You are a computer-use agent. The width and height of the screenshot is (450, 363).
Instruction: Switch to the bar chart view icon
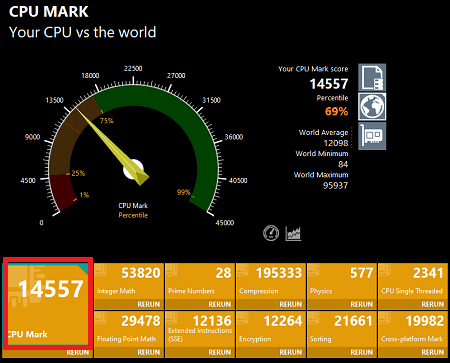pos(293,233)
